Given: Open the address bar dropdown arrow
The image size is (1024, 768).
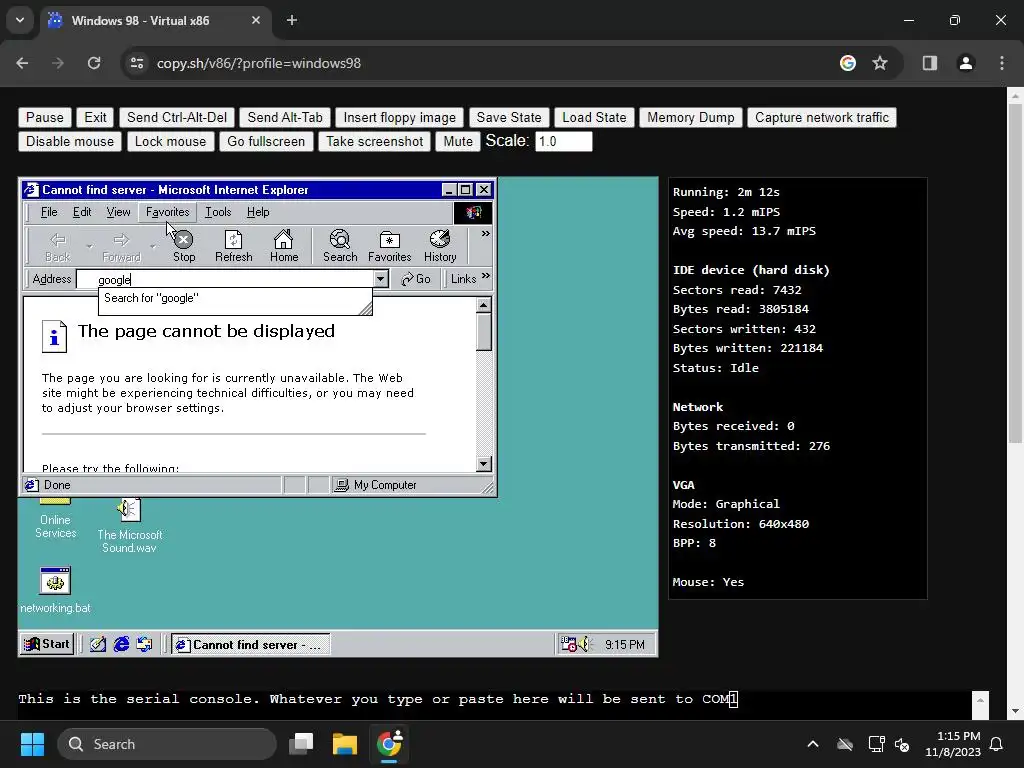Looking at the screenshot, I should (381, 280).
